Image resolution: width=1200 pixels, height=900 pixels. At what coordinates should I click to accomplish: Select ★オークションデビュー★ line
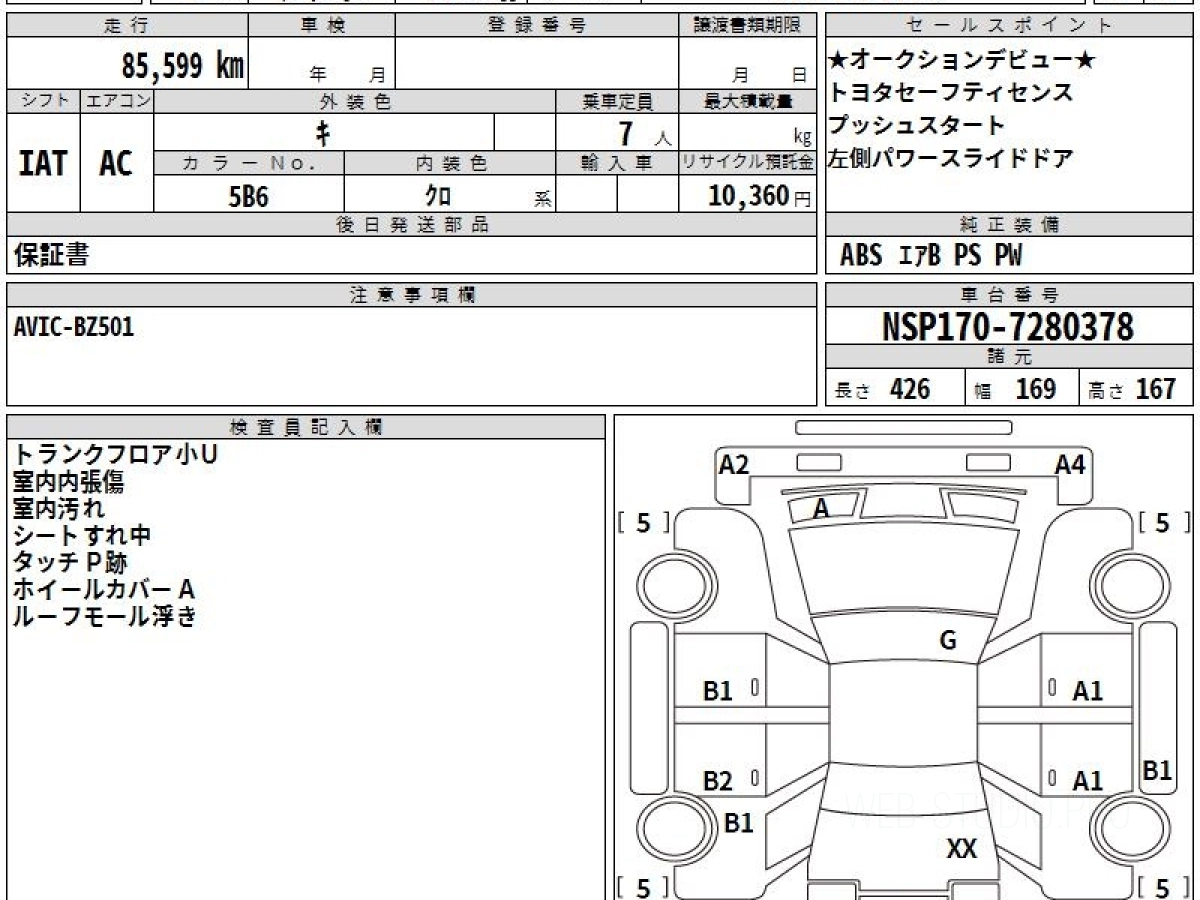[x=962, y=61]
